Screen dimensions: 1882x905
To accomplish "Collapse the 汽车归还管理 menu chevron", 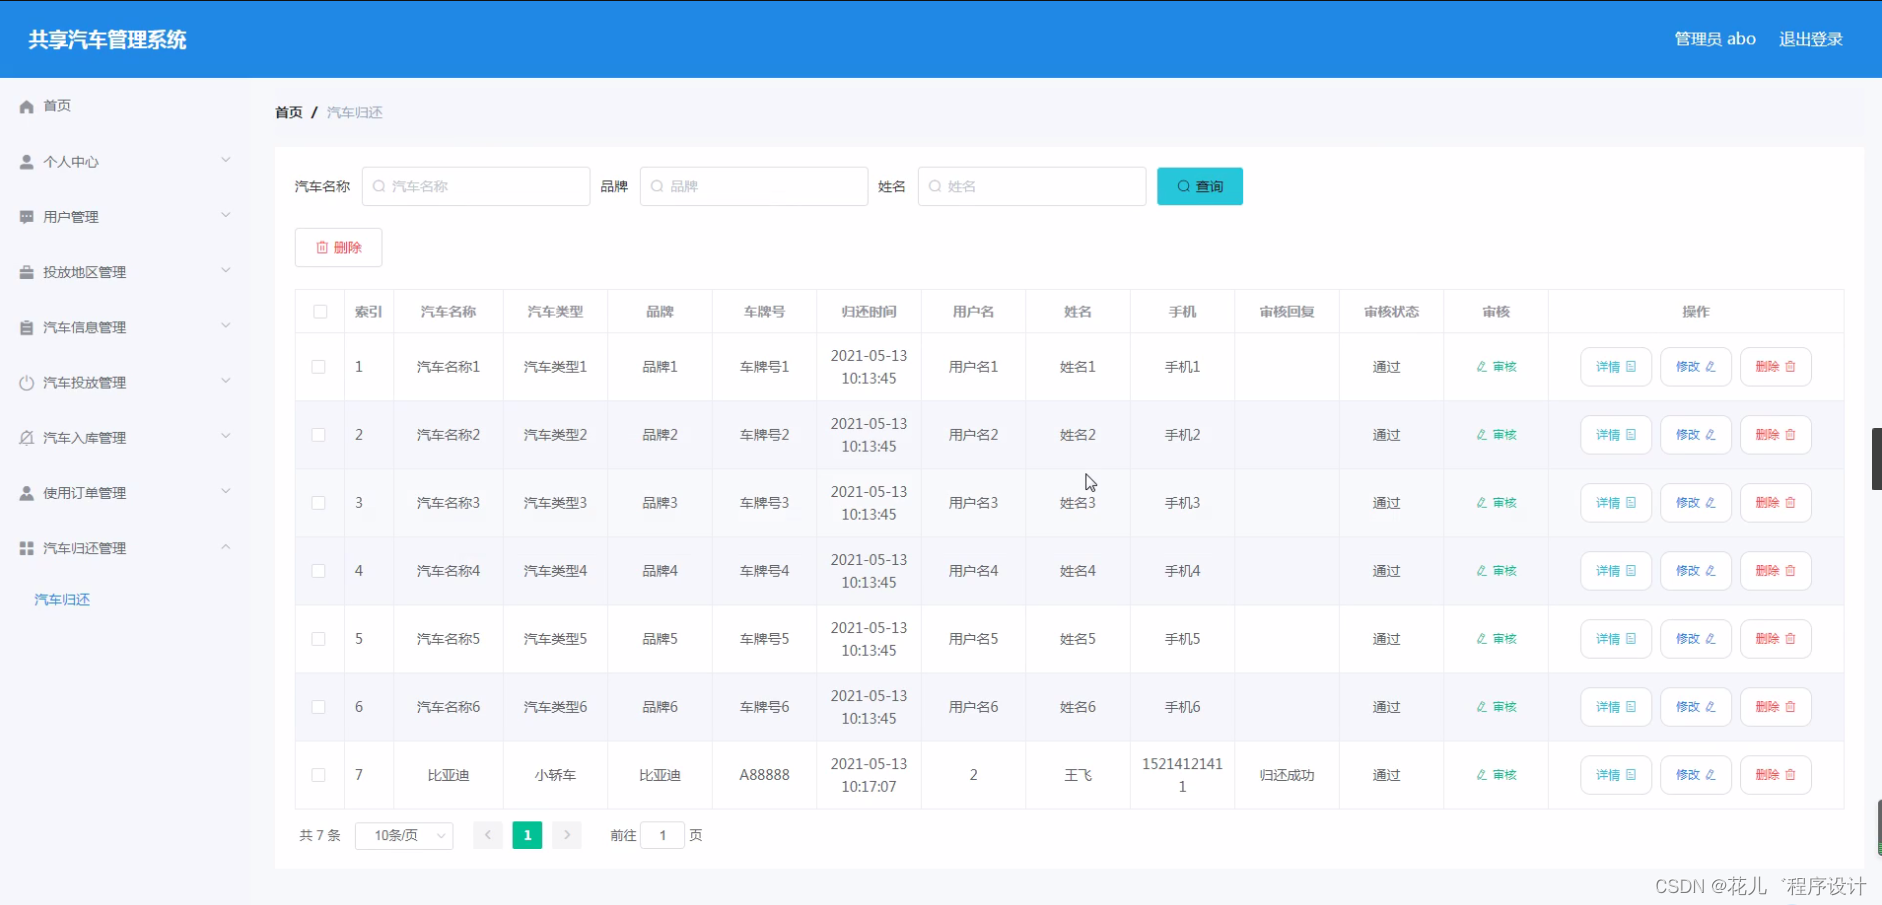I will click(x=225, y=547).
